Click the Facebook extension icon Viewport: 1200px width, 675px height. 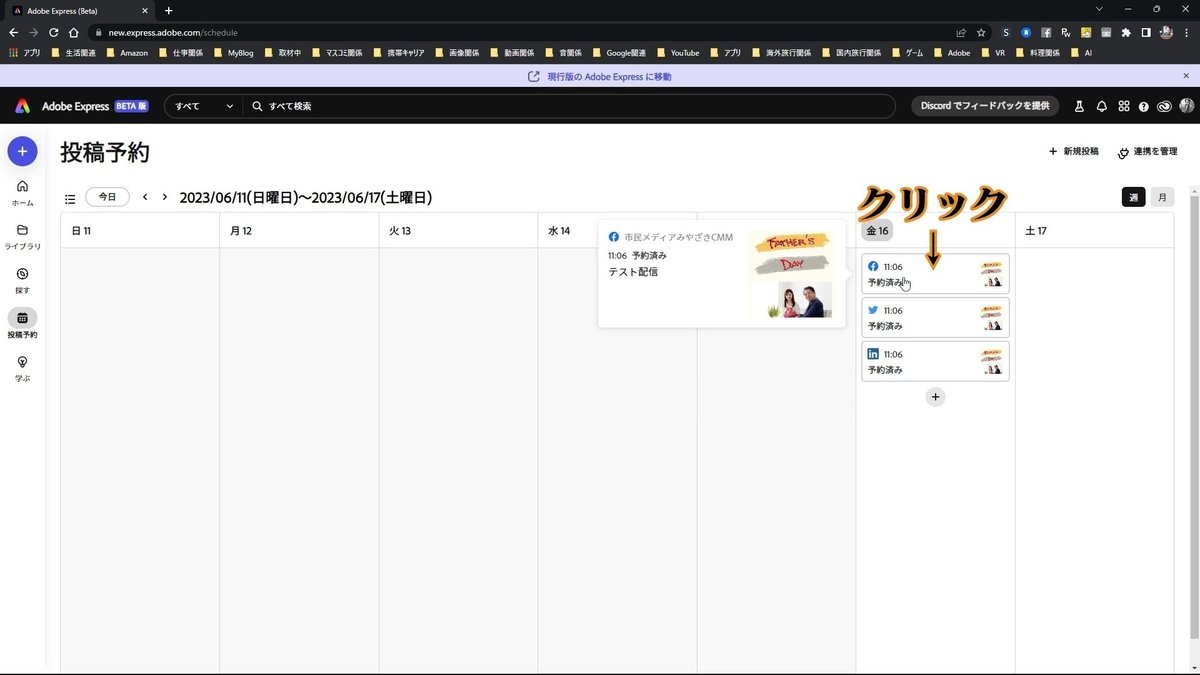(x=1045, y=32)
